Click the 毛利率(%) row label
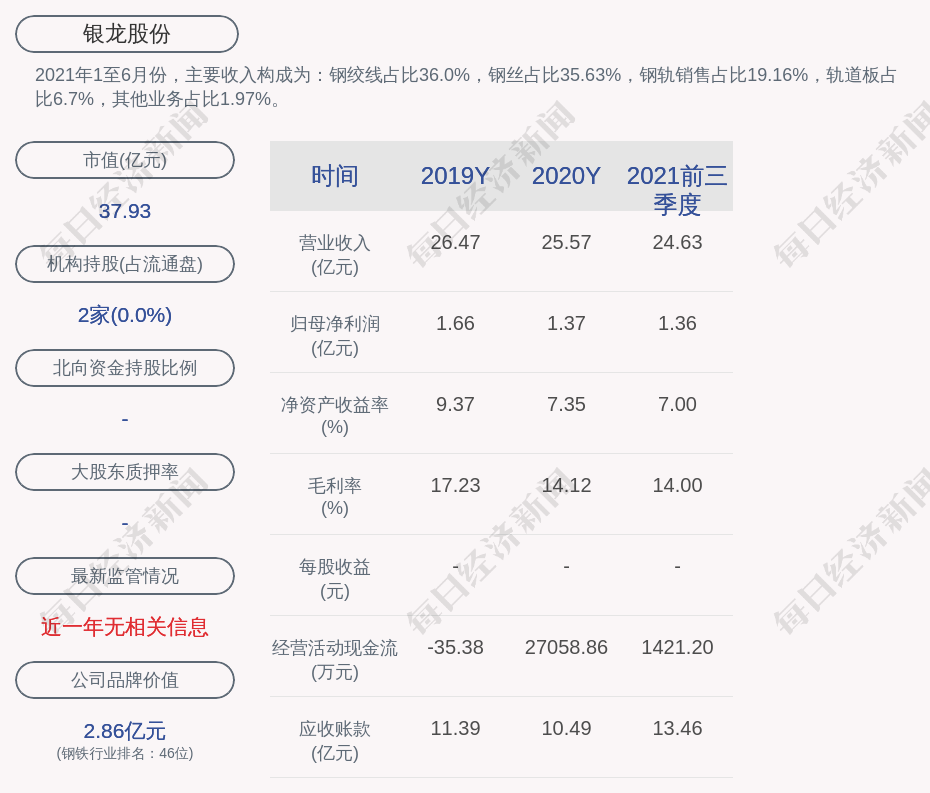Screen dimensions: 930x793 click(x=335, y=497)
